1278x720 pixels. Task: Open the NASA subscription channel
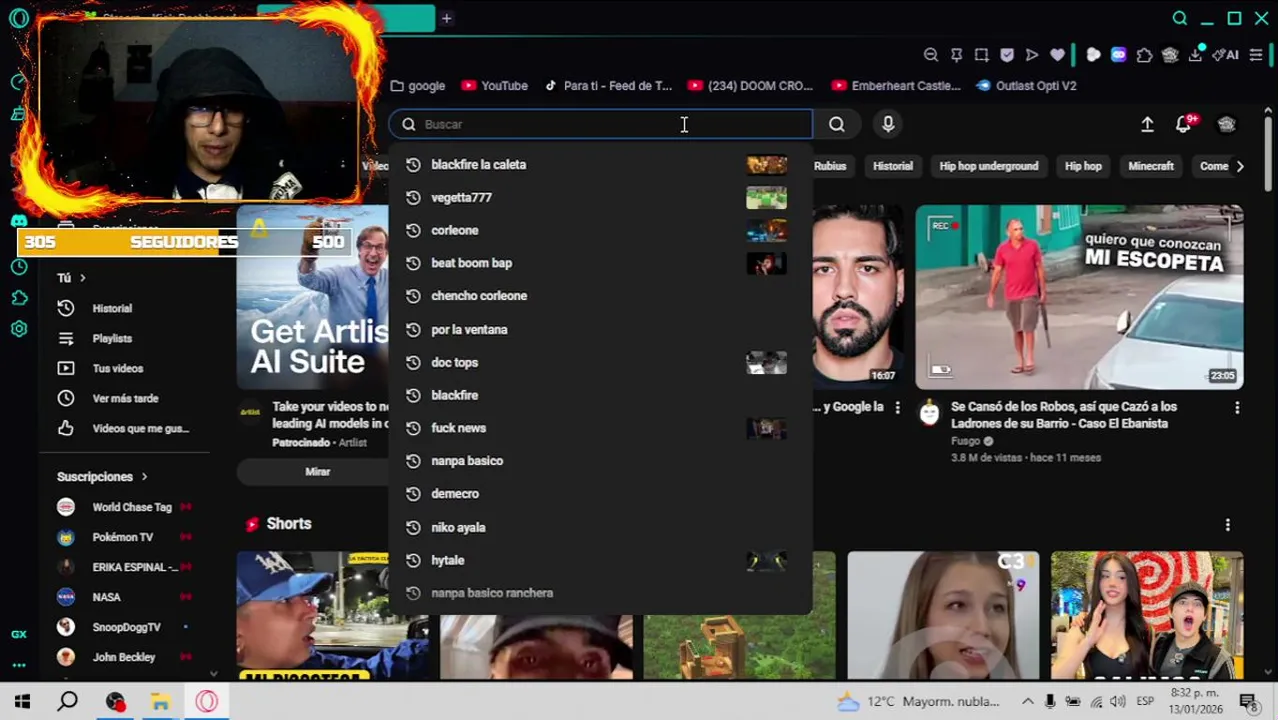[106, 598]
